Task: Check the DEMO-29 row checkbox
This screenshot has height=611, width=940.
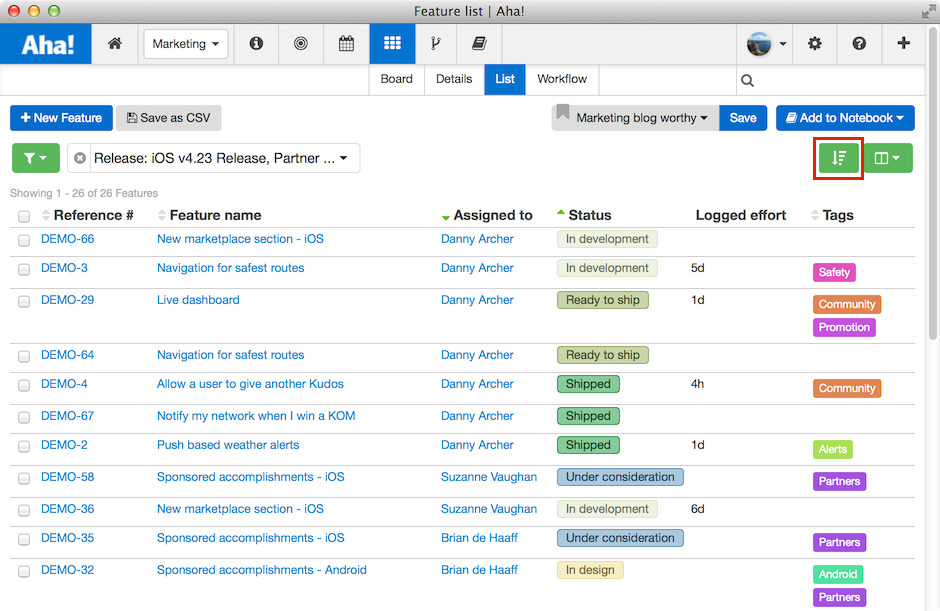Action: pos(23,300)
